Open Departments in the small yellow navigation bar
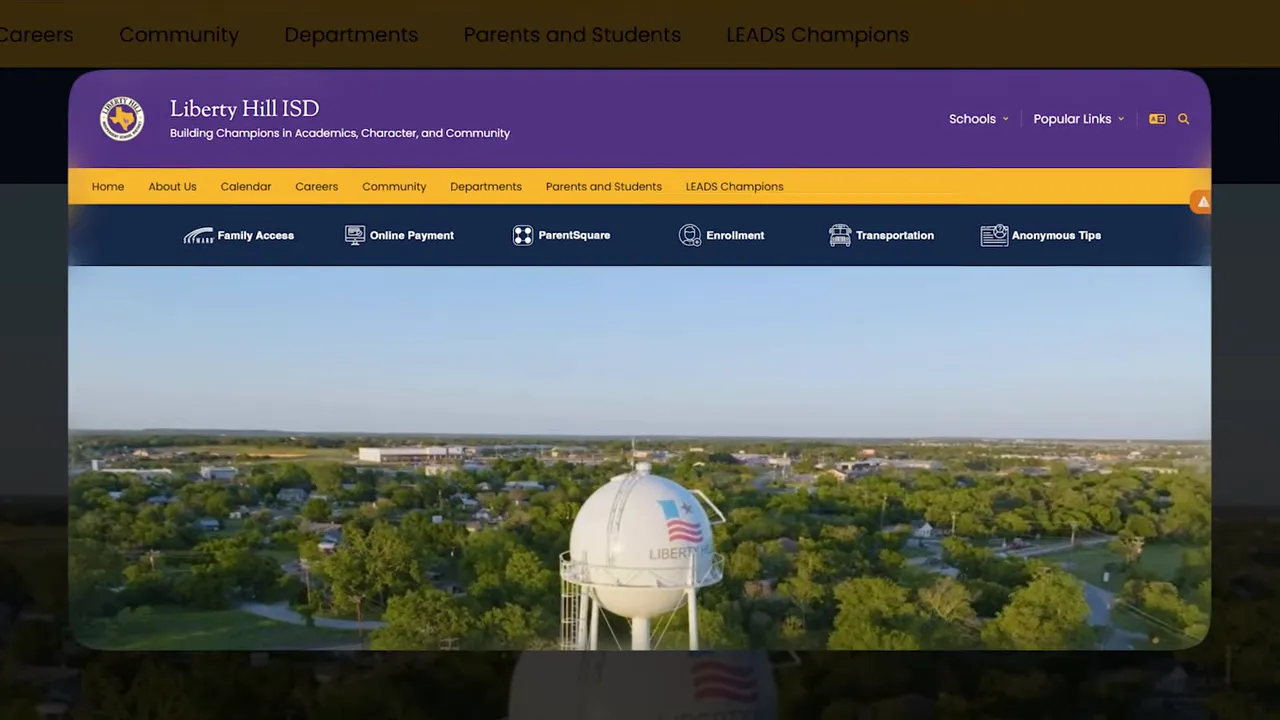Screen dimensions: 1280x720 coord(486,186)
